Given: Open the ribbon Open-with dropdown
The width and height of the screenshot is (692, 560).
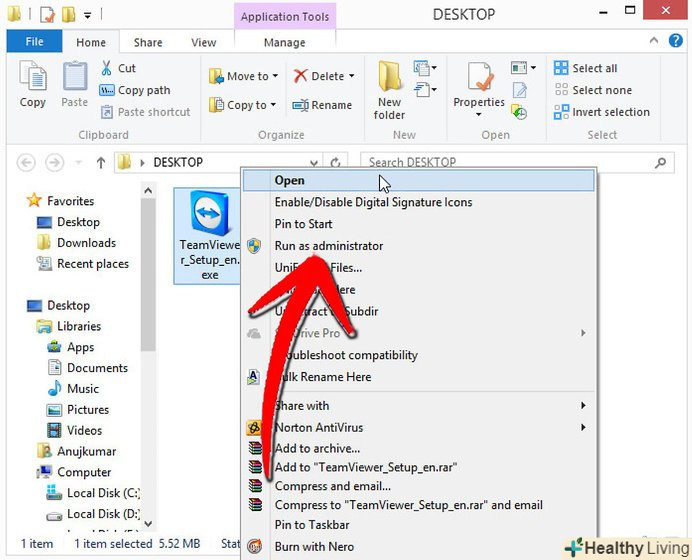Looking at the screenshot, I should (523, 68).
